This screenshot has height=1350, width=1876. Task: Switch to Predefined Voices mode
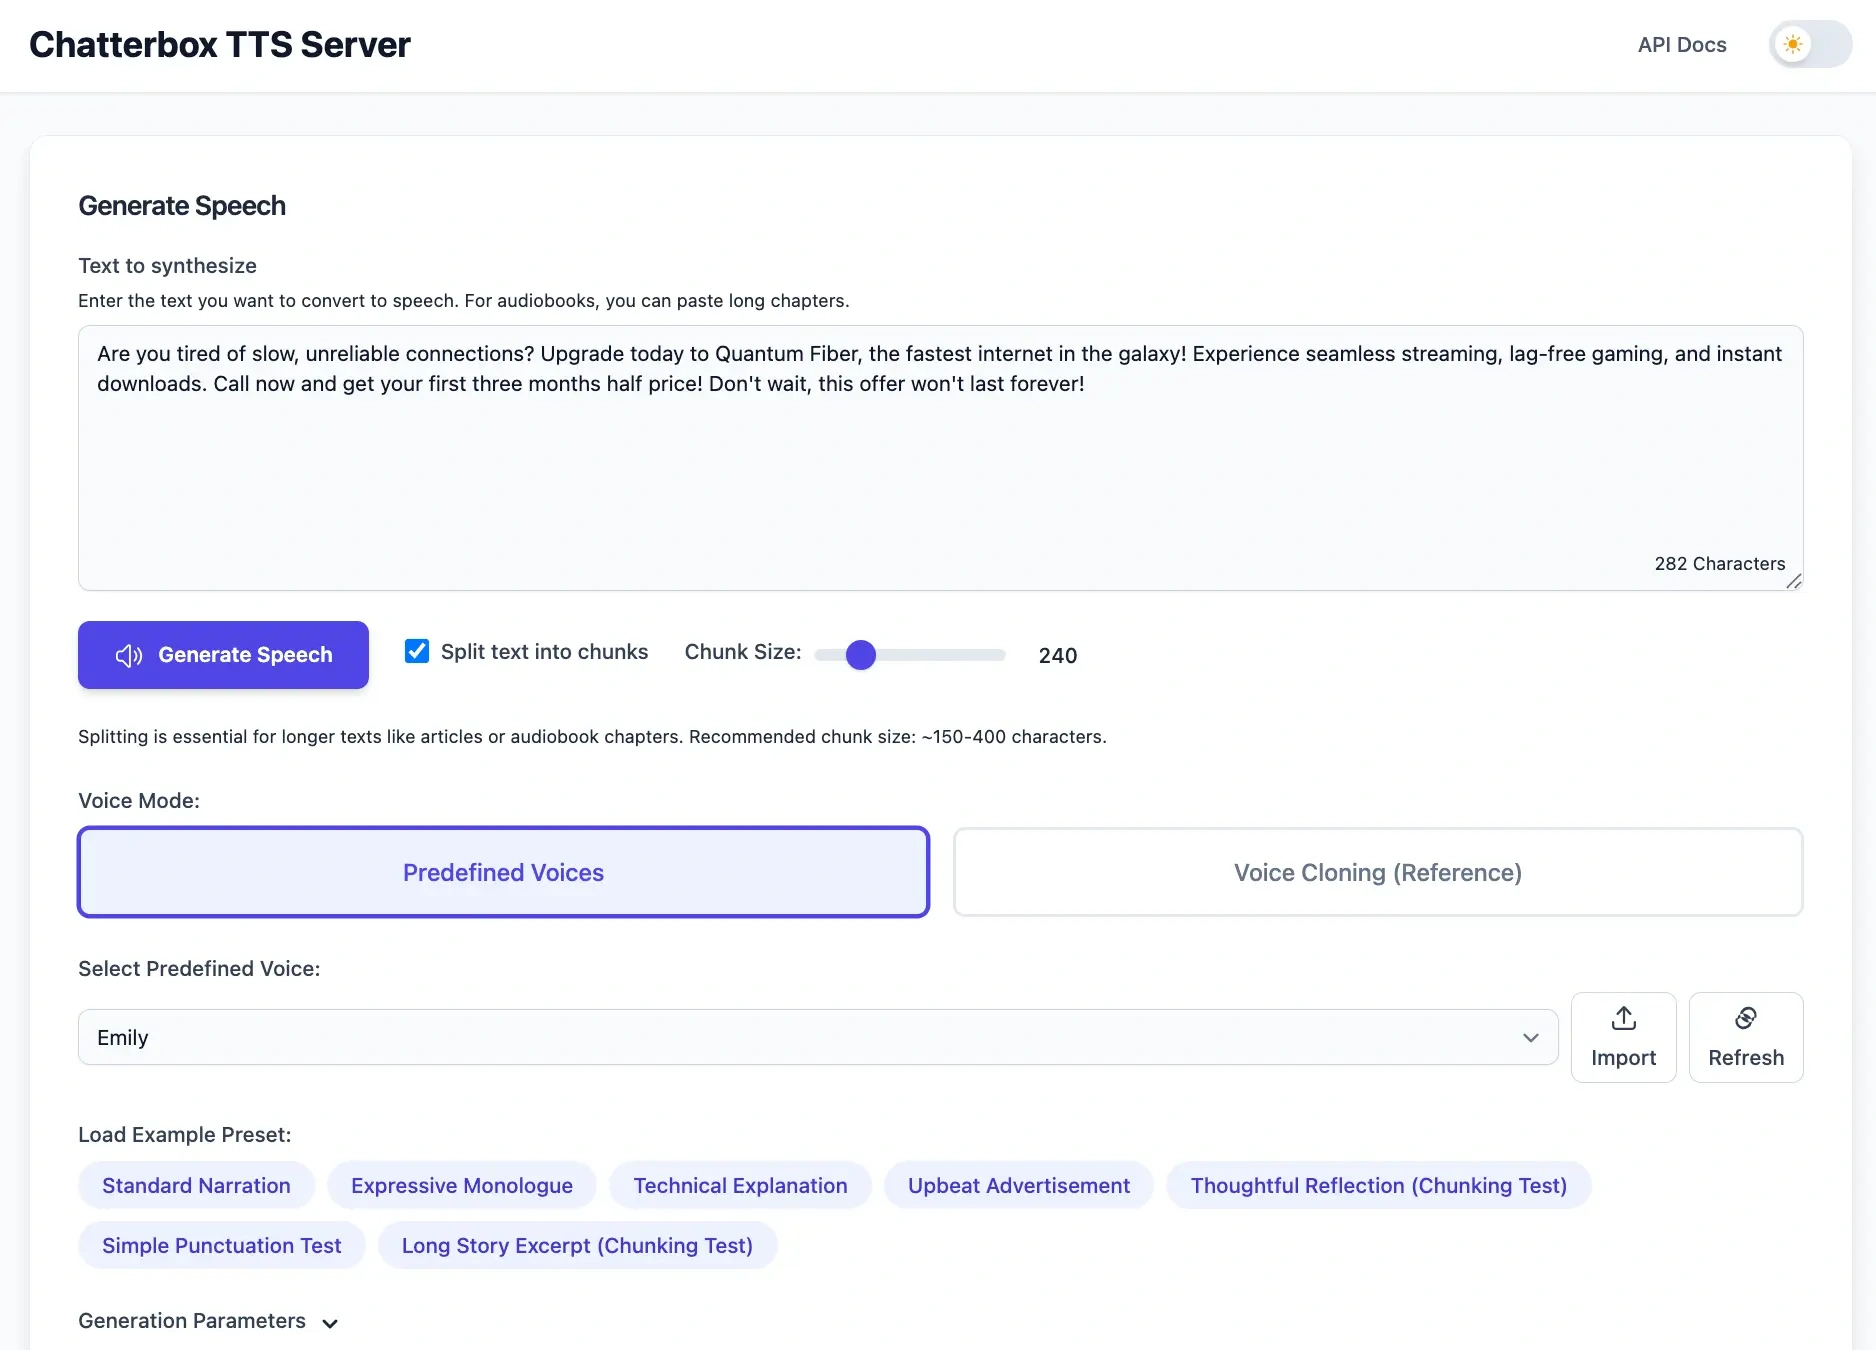[503, 872]
